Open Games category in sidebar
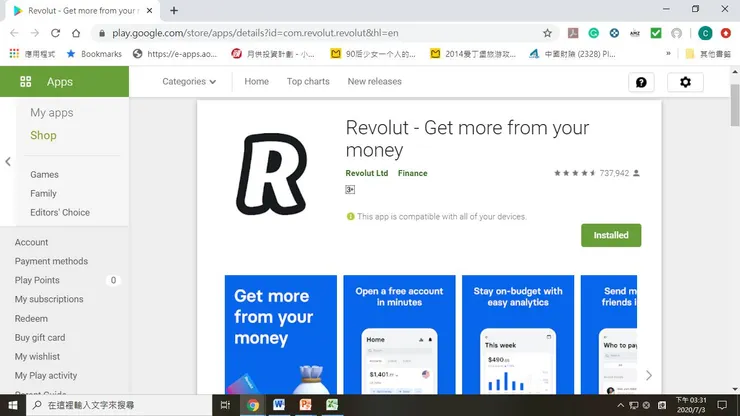This screenshot has height=416, width=740. pos(44,175)
